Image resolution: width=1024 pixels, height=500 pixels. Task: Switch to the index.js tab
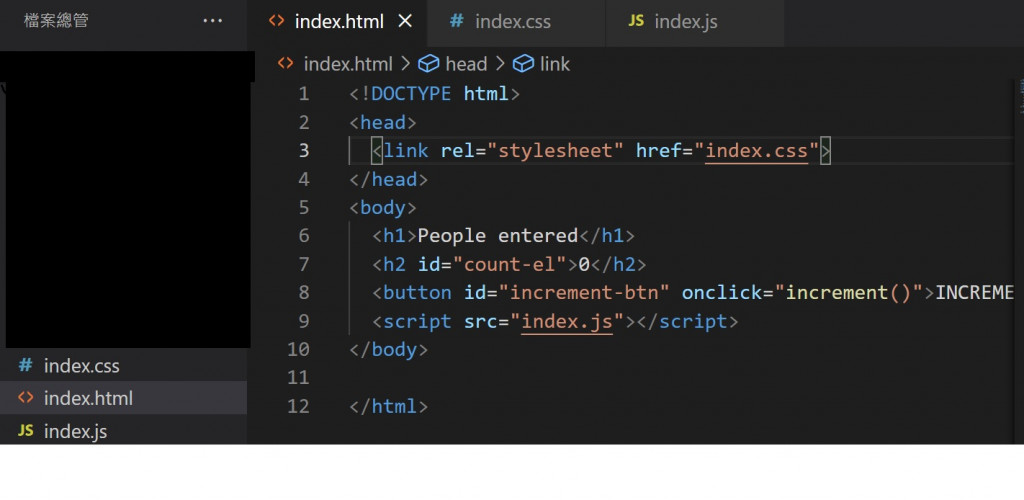[x=685, y=21]
